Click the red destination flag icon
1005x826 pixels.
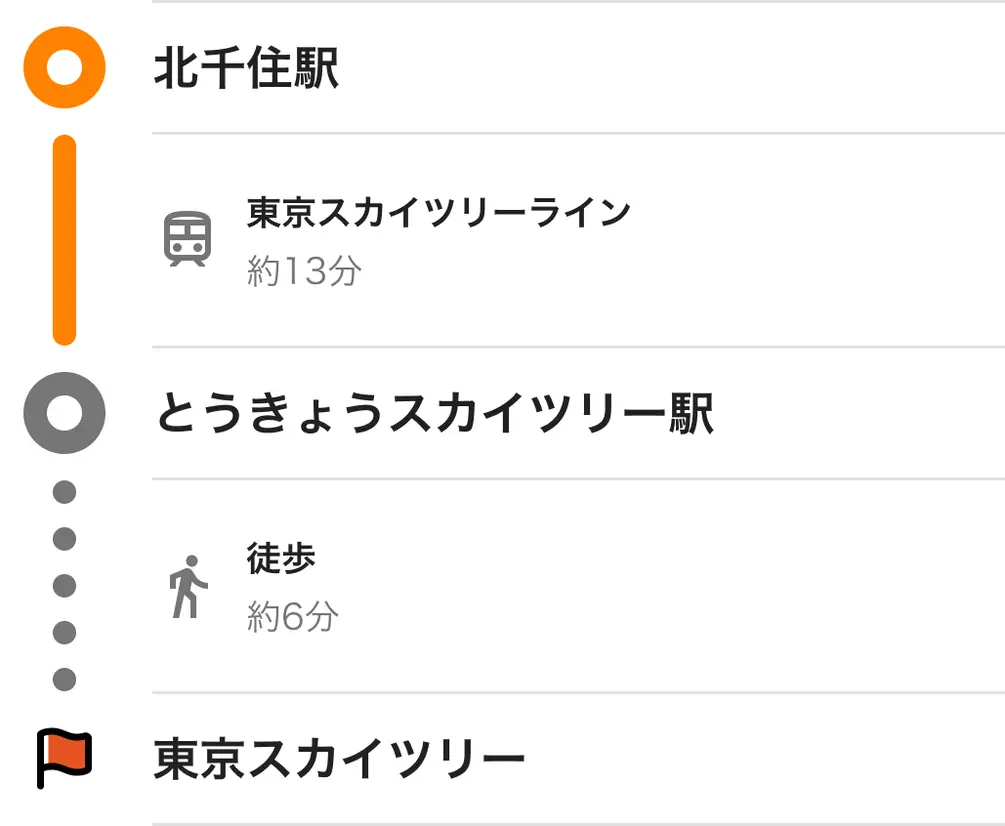(64, 758)
